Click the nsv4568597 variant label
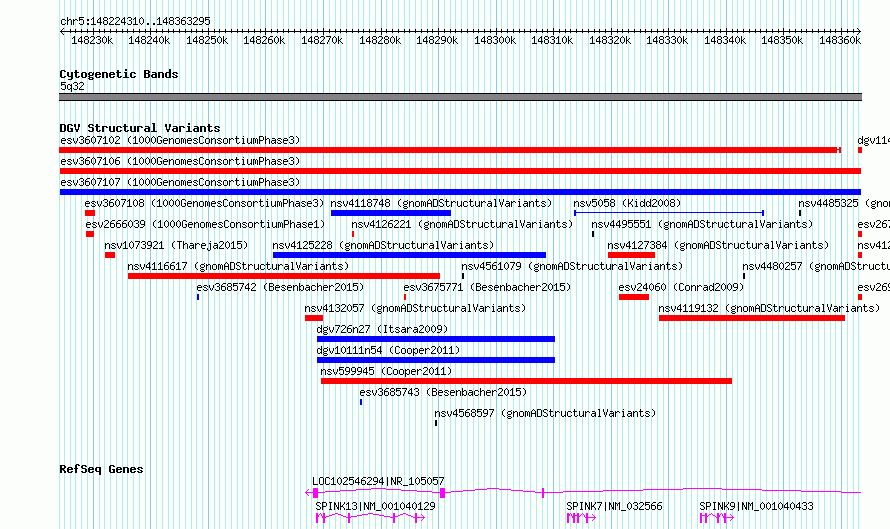 click(x=545, y=413)
